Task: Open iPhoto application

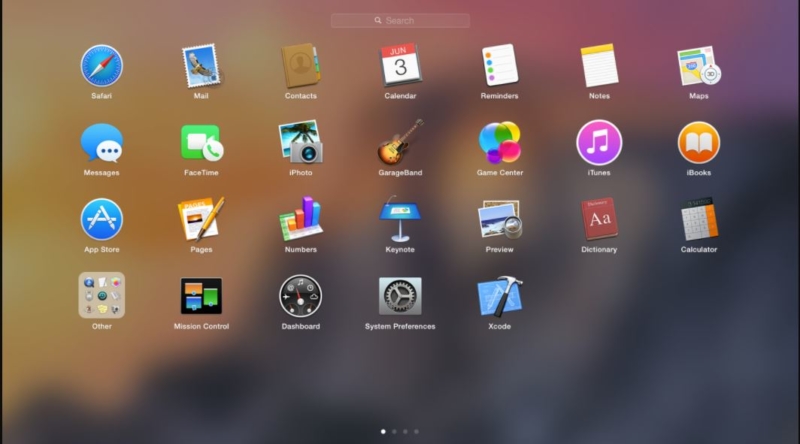Action: pos(300,143)
